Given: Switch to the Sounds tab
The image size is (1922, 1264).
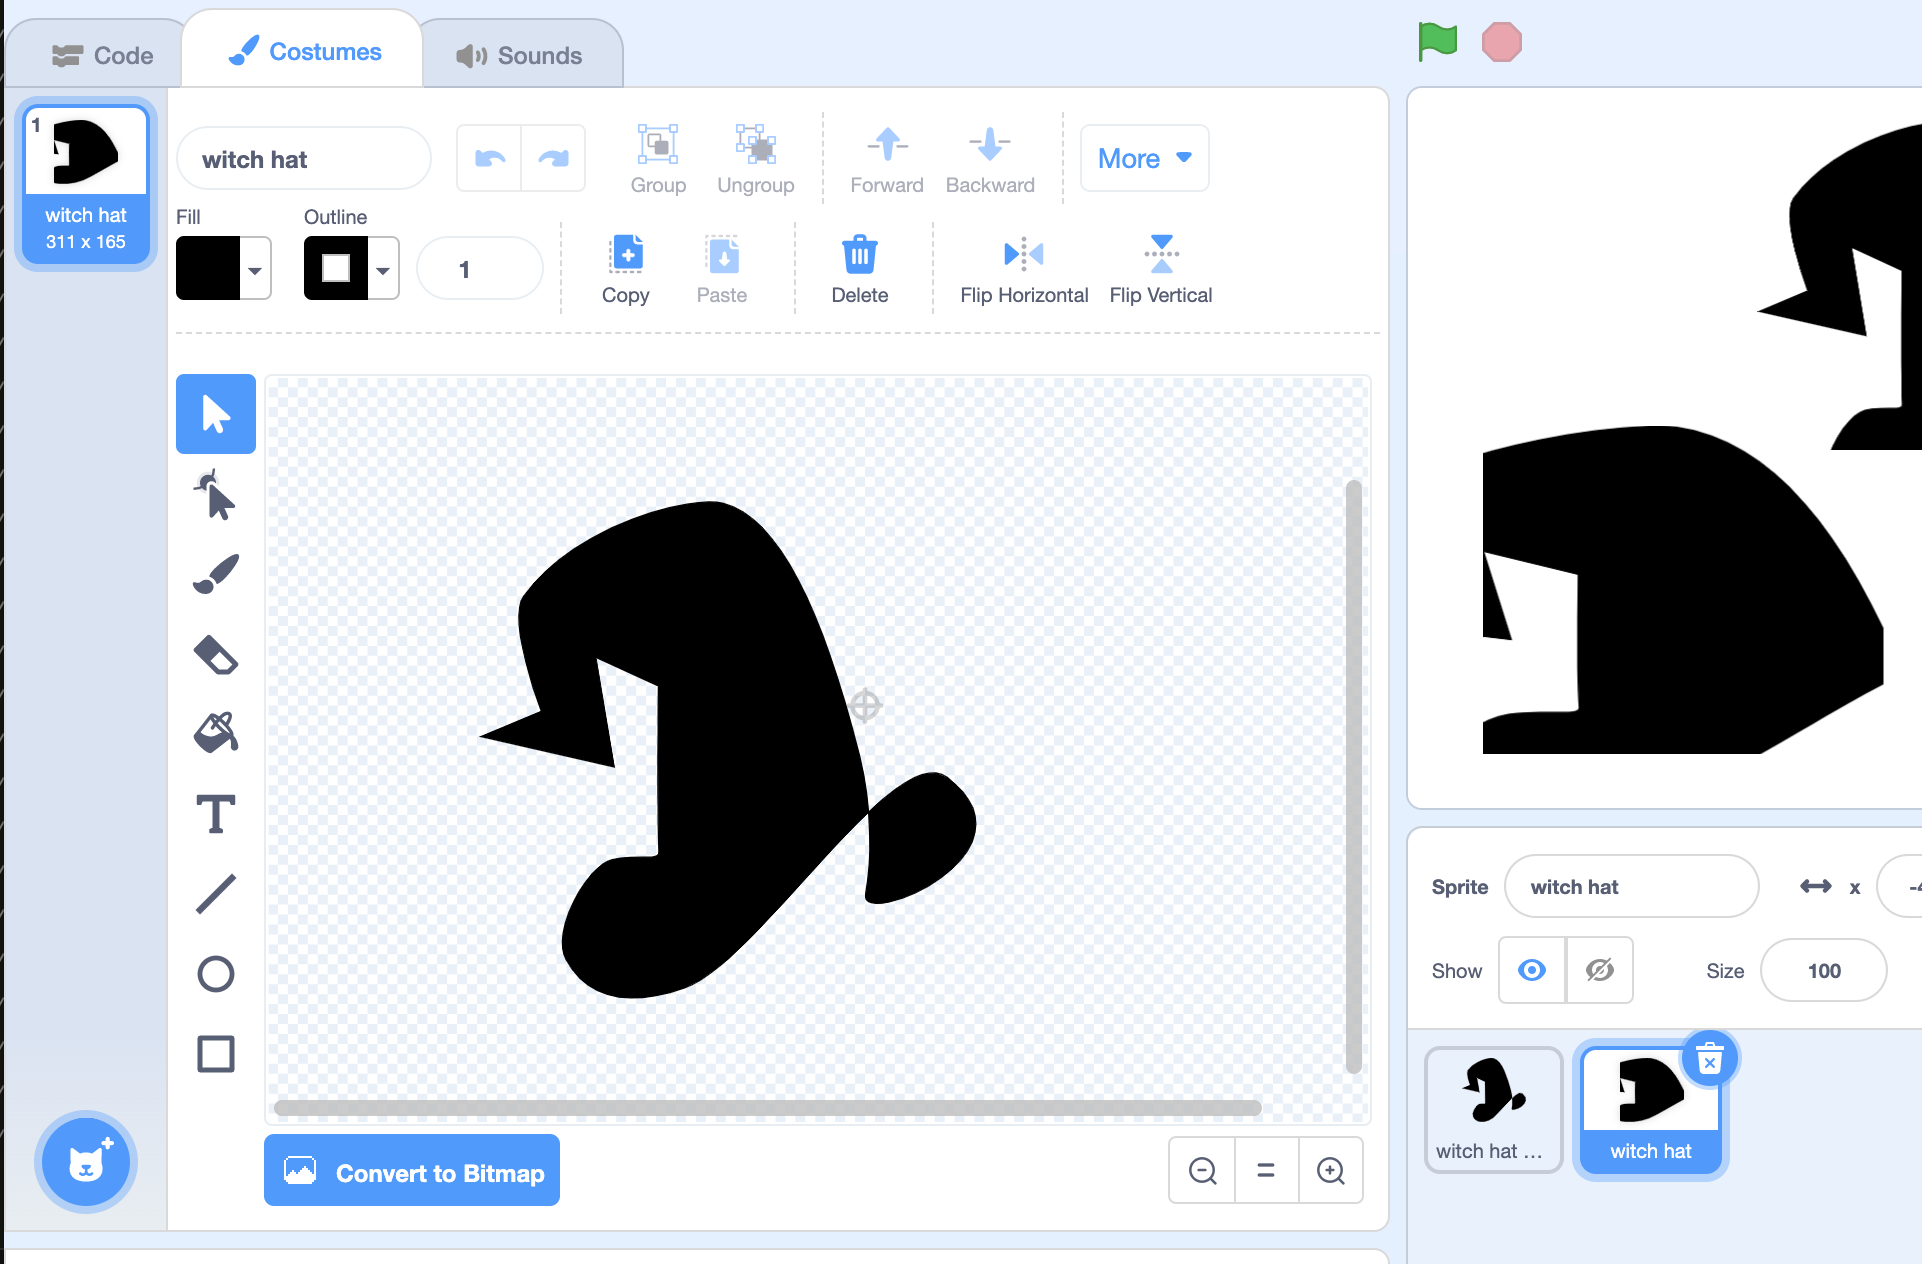Looking at the screenshot, I should pos(520,55).
